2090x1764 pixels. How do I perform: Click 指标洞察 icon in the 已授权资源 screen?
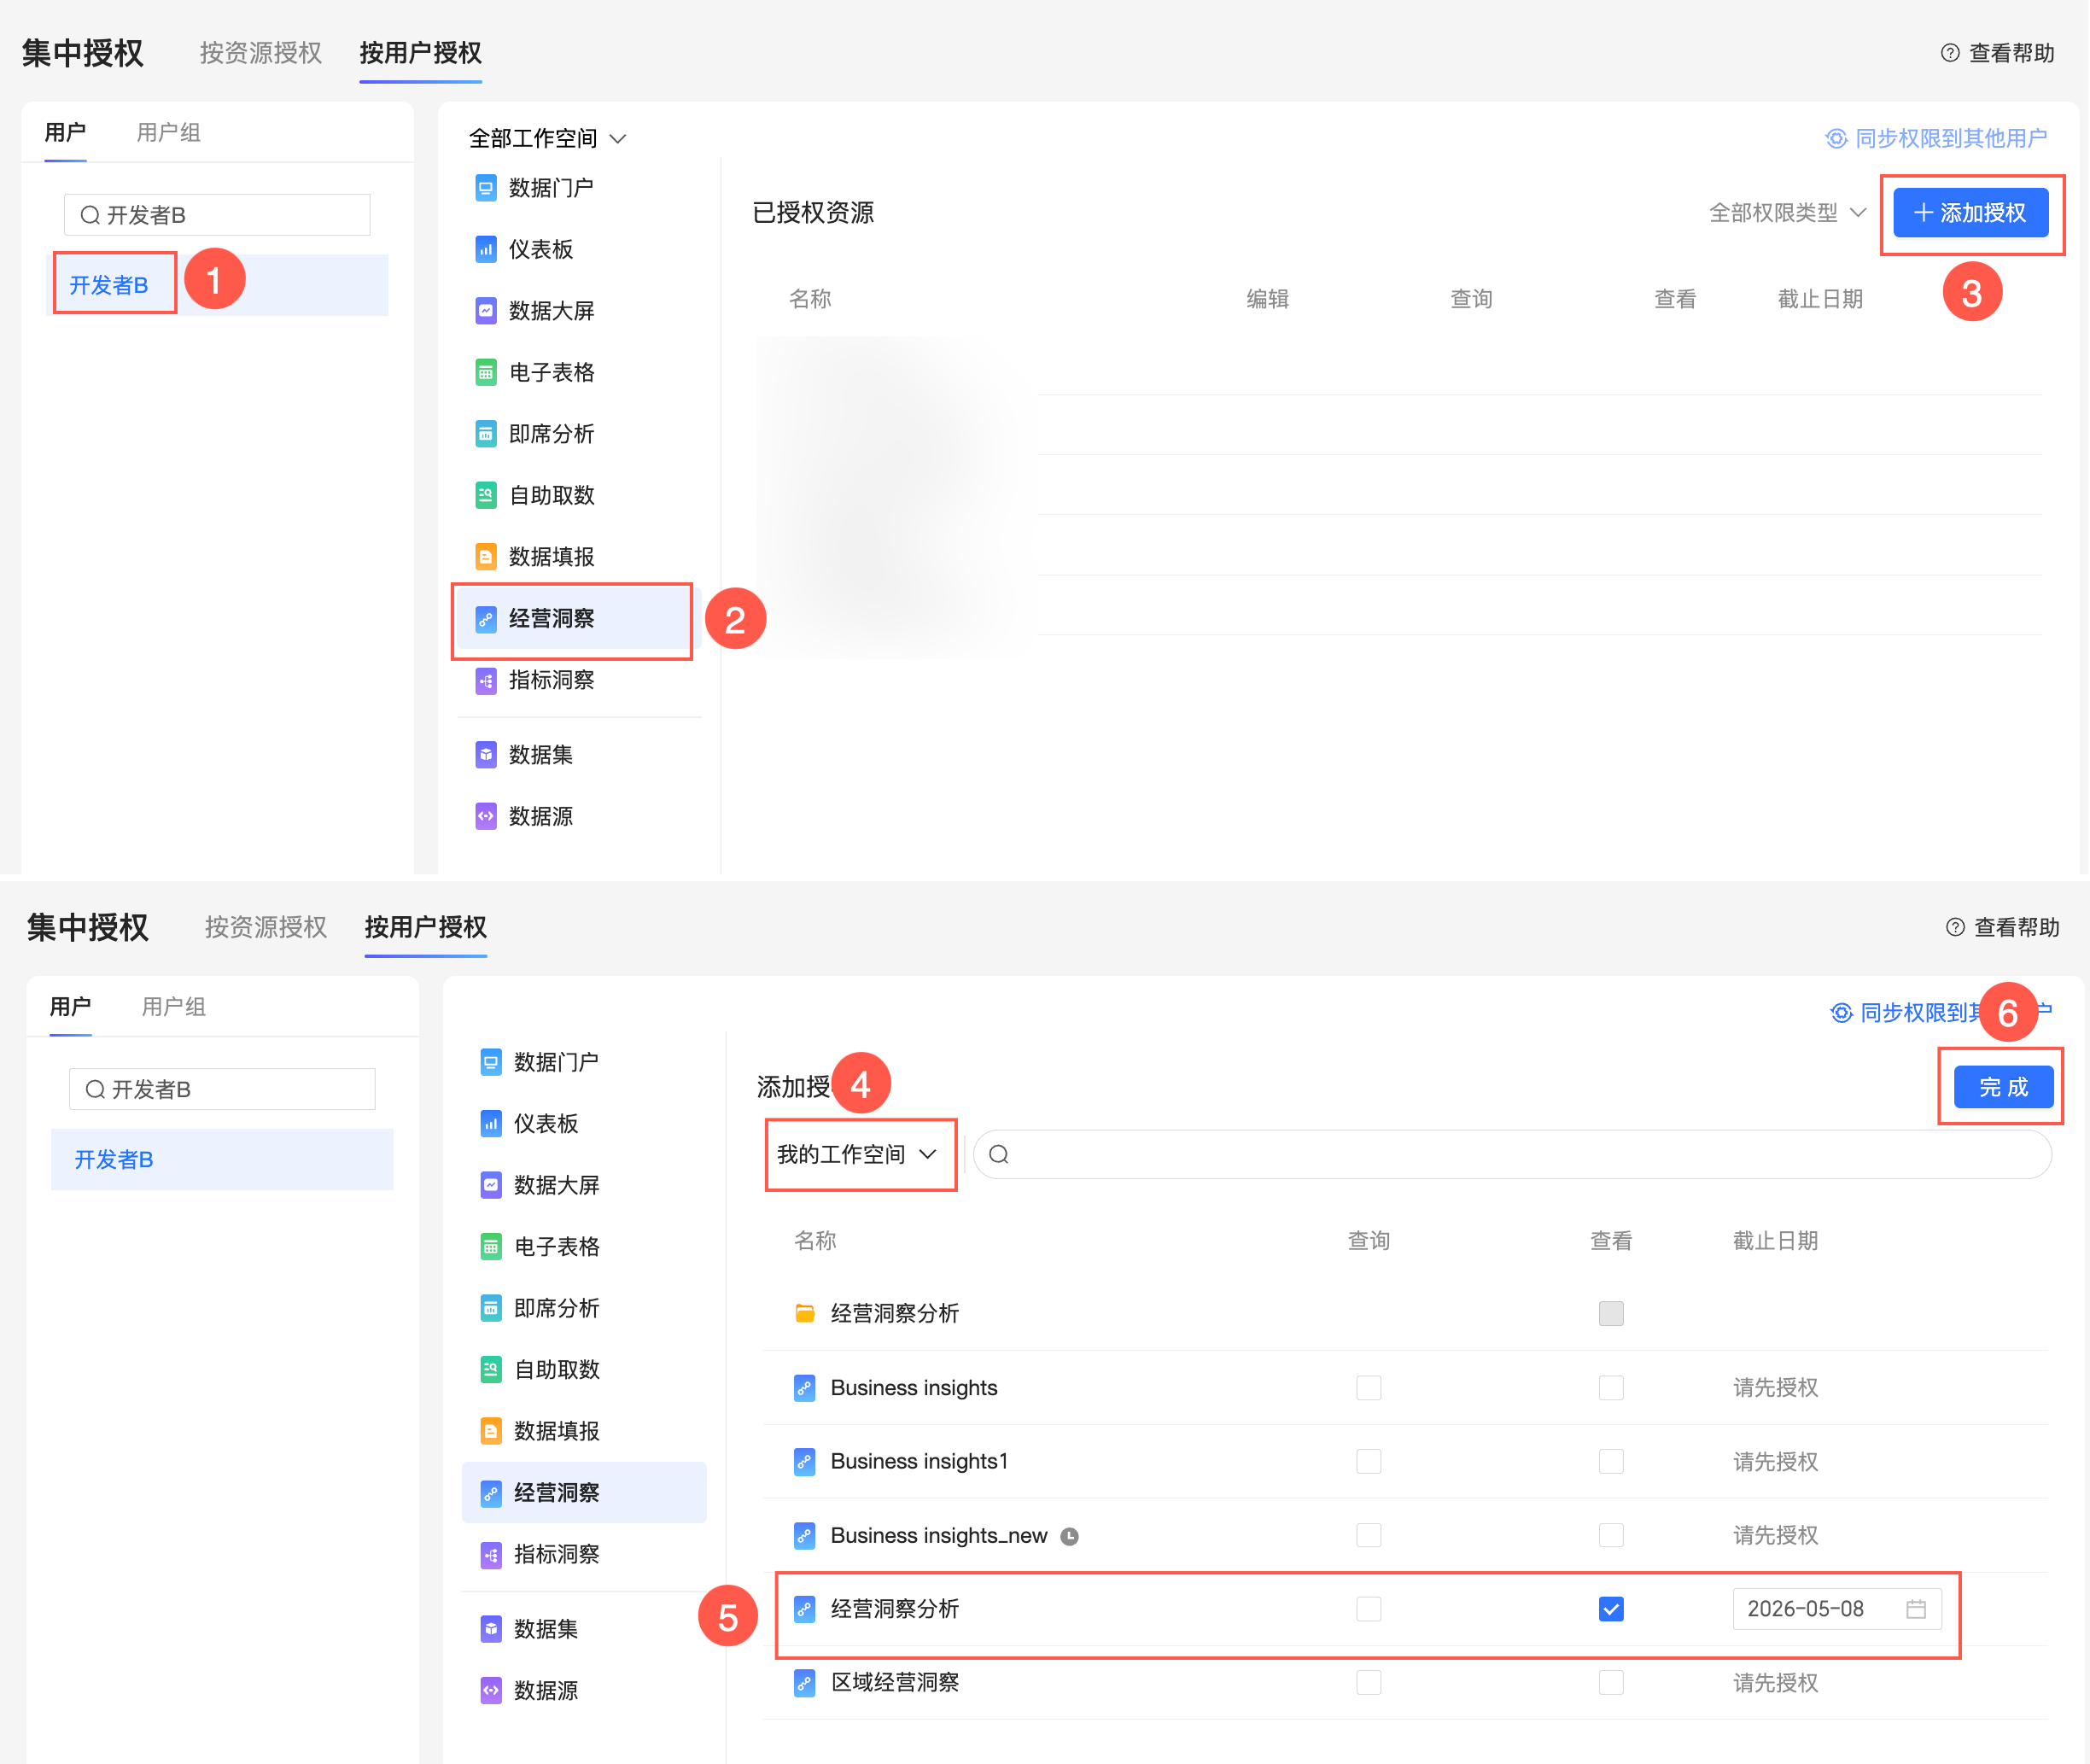(485, 680)
